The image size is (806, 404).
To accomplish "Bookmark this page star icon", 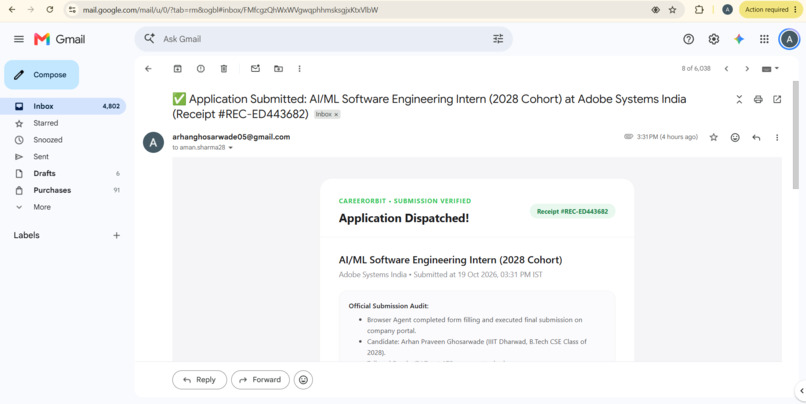I will (672, 10).
